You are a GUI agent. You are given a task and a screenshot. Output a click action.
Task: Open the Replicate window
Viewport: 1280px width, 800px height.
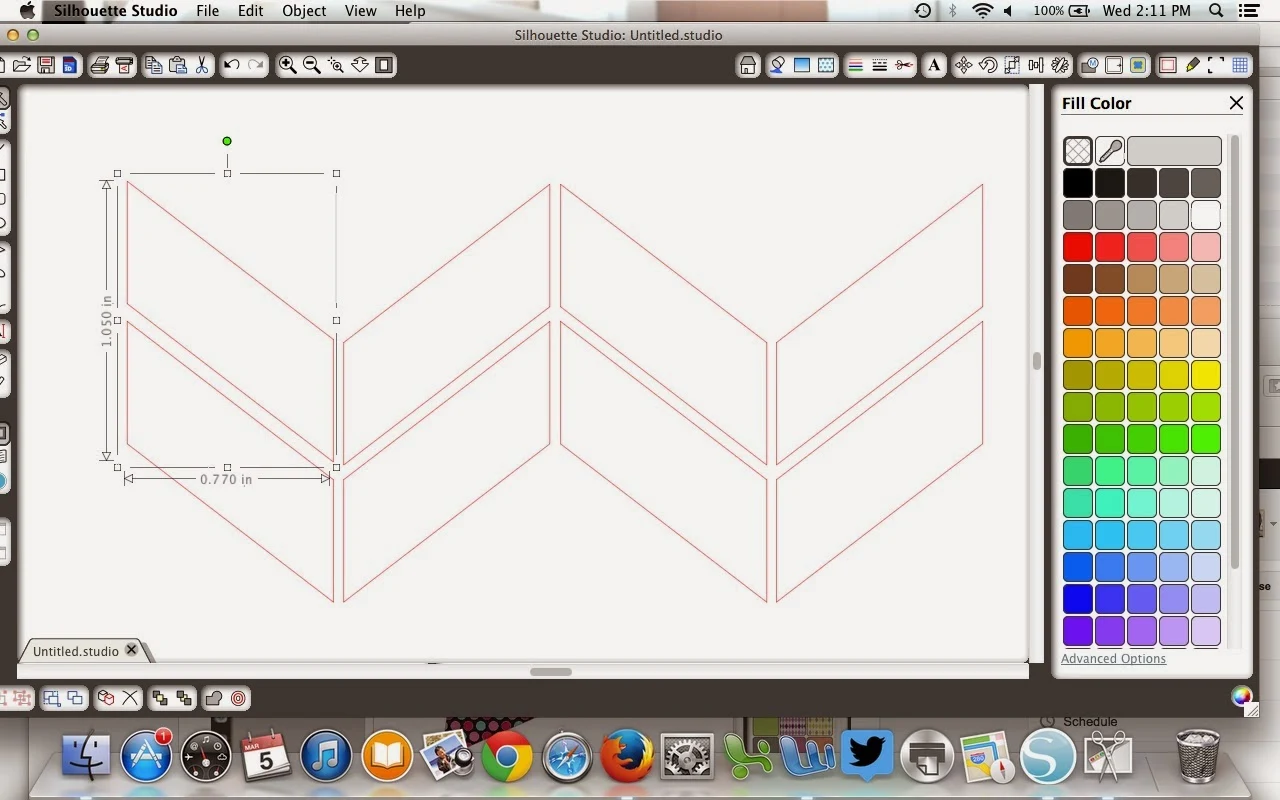click(1060, 66)
